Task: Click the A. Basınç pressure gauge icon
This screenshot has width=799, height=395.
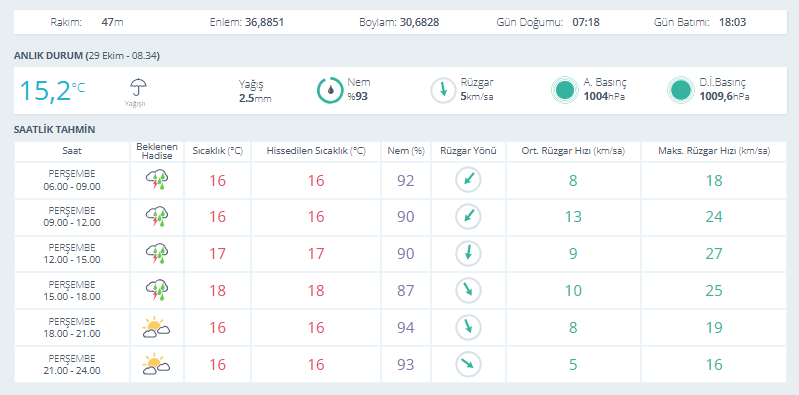Action: click(x=565, y=90)
